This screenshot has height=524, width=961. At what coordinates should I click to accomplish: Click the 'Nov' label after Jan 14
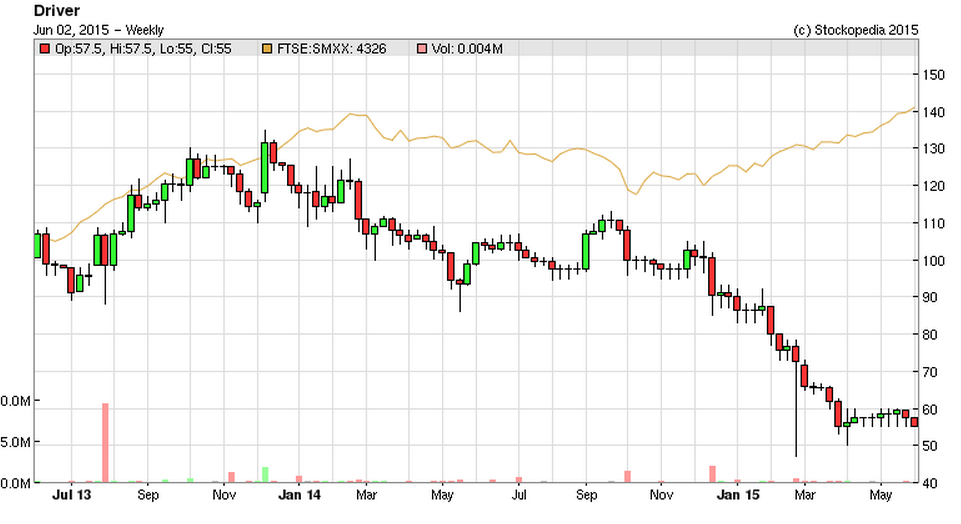coord(661,495)
